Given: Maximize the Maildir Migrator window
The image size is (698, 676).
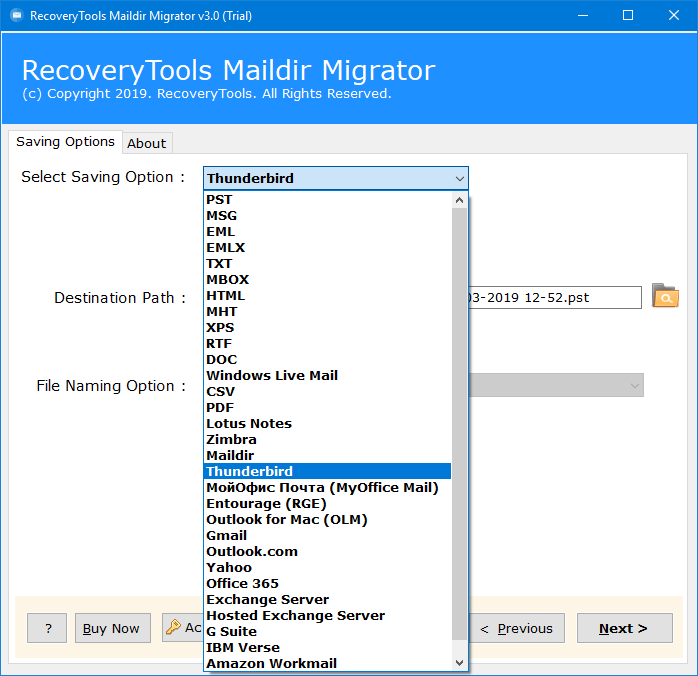Looking at the screenshot, I should click(628, 16).
